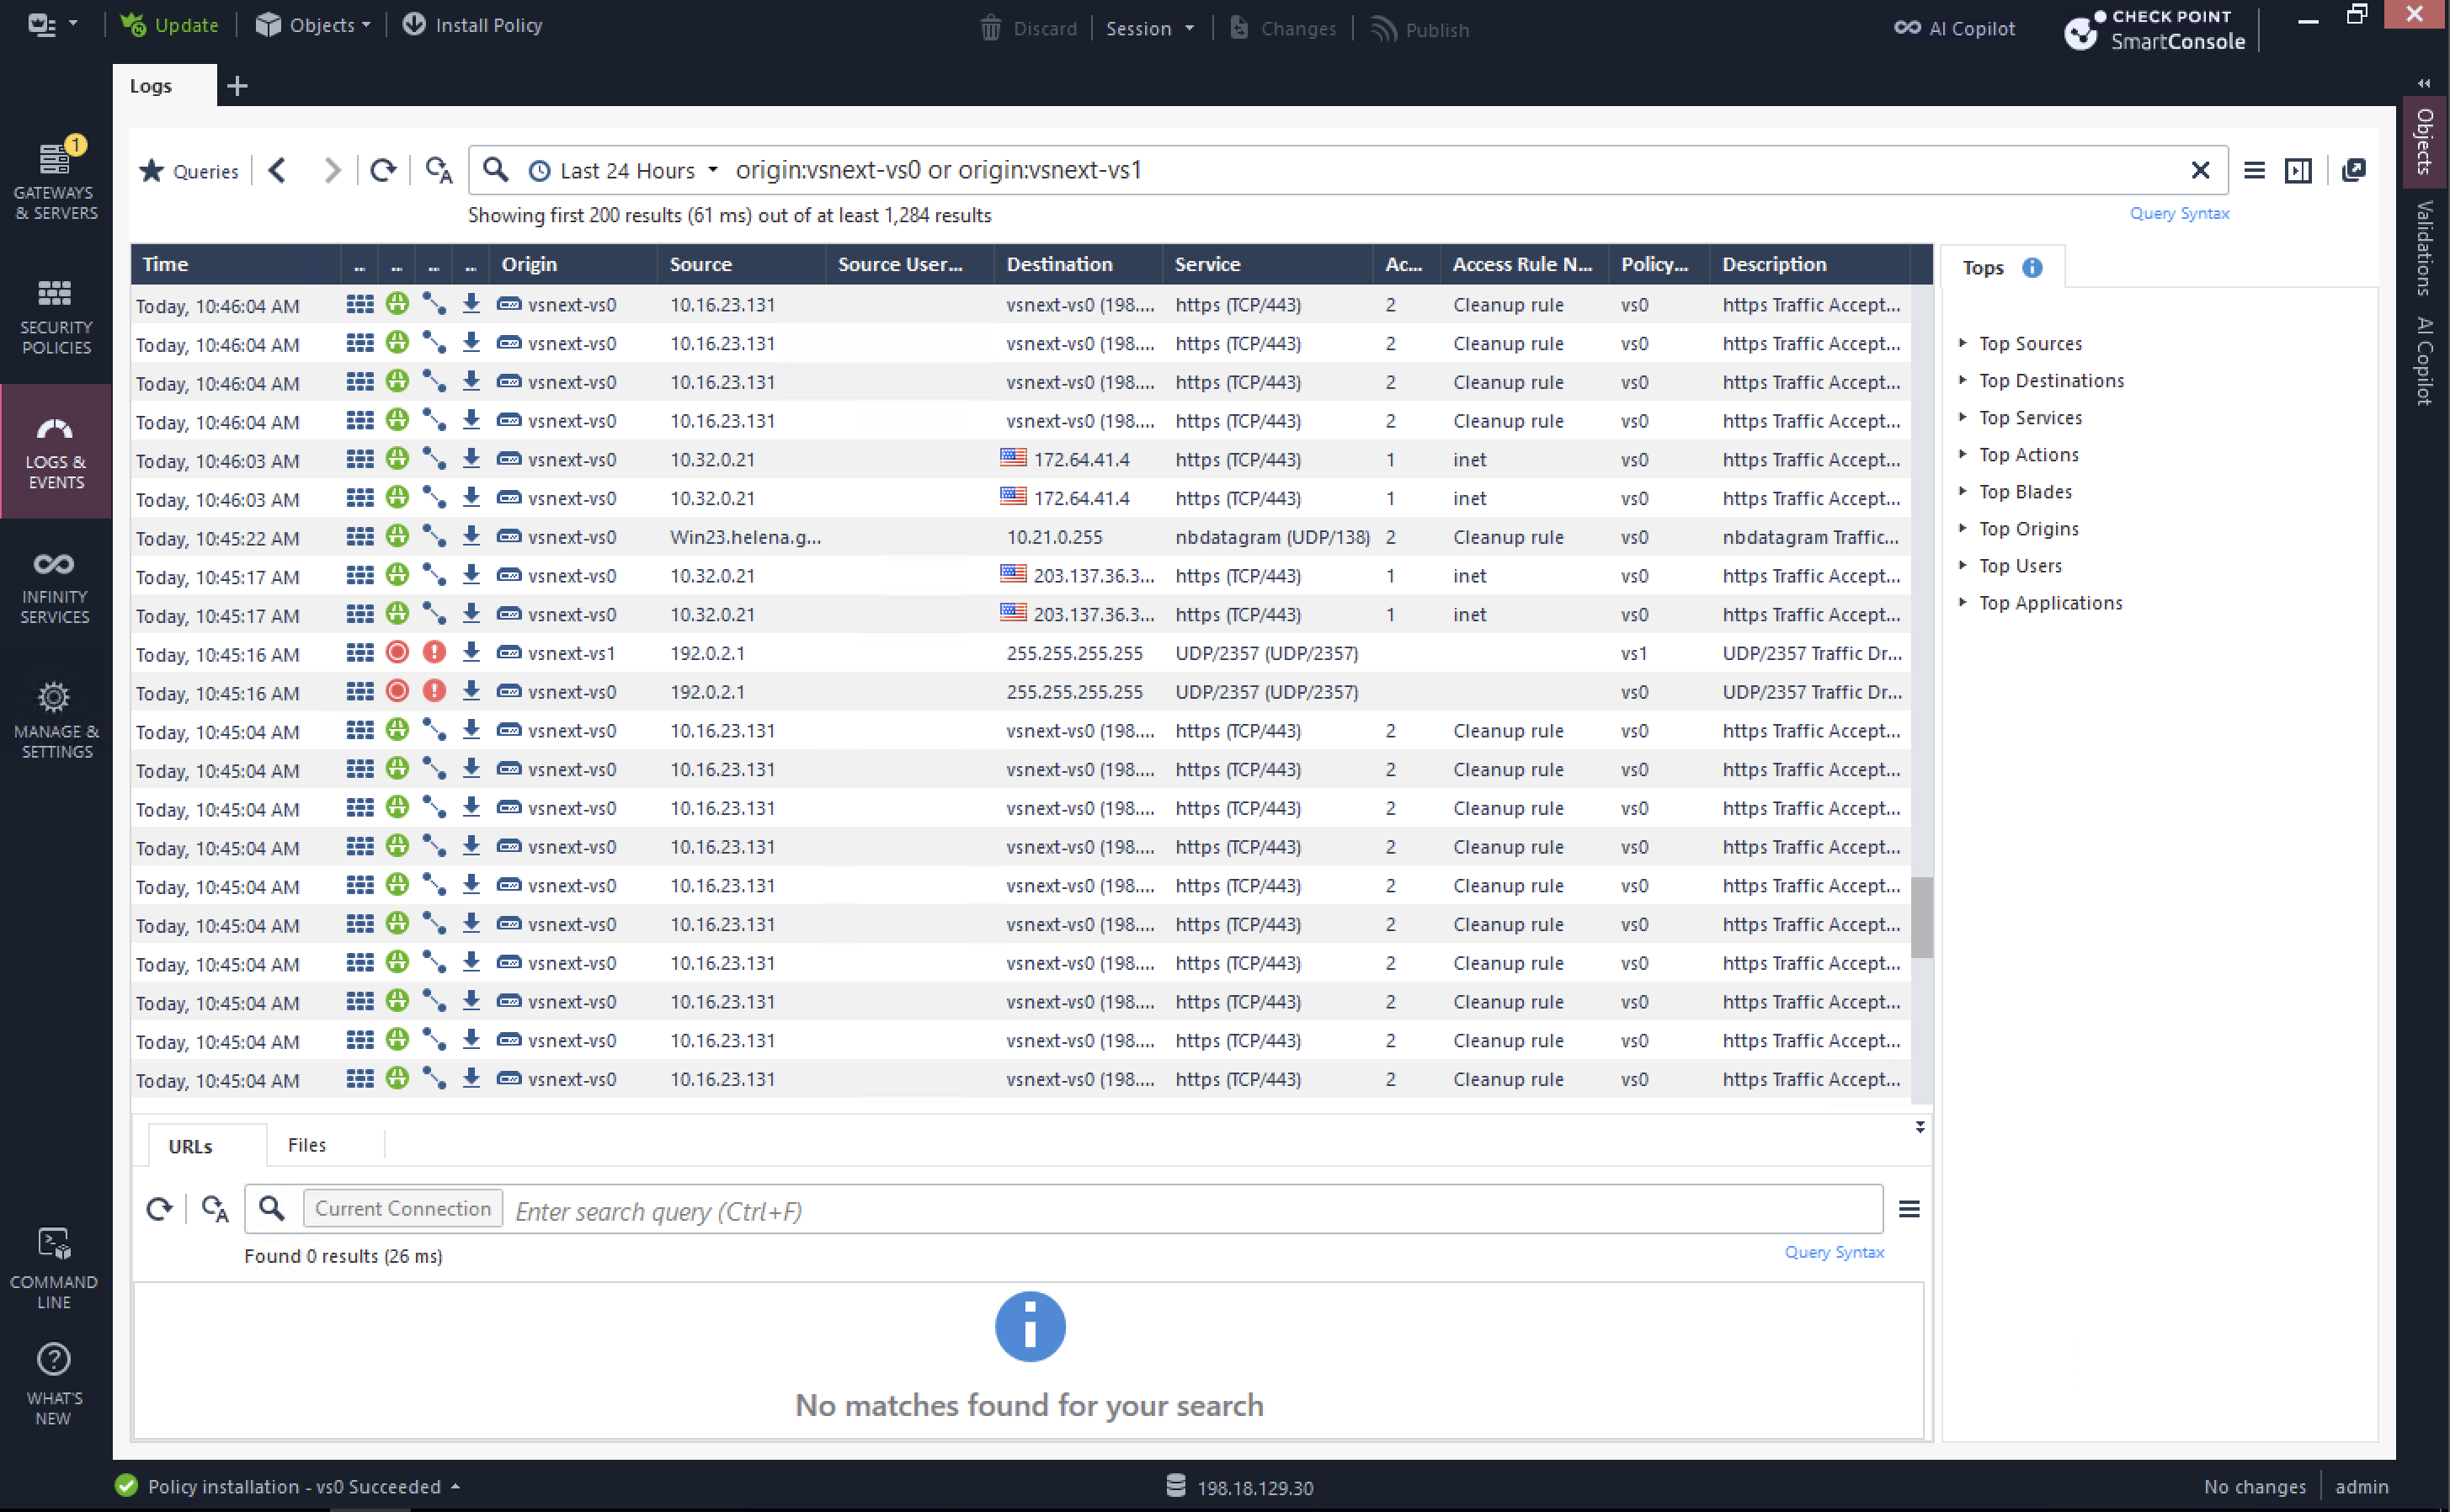This screenshot has width=2450, height=1512.
Task: Open Manage & Settings view
Action: point(55,721)
